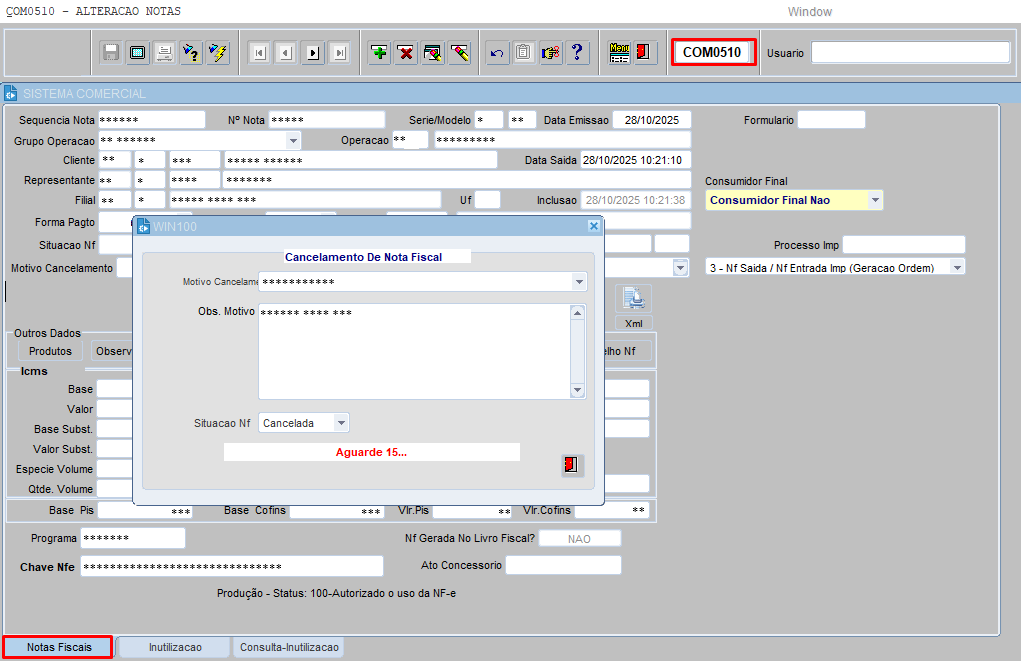
Task: Select the Notas Fiscais tab
Action: pos(58,647)
